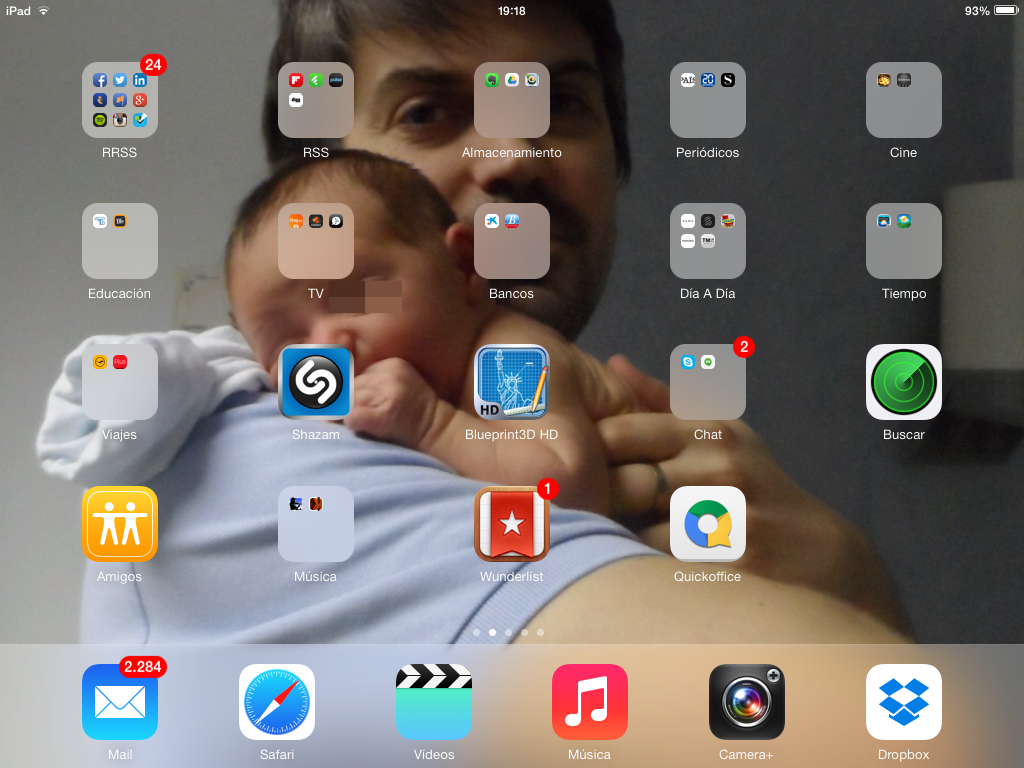Image resolution: width=1024 pixels, height=768 pixels.
Task: Open Dropbox in the dock
Action: click(x=904, y=702)
